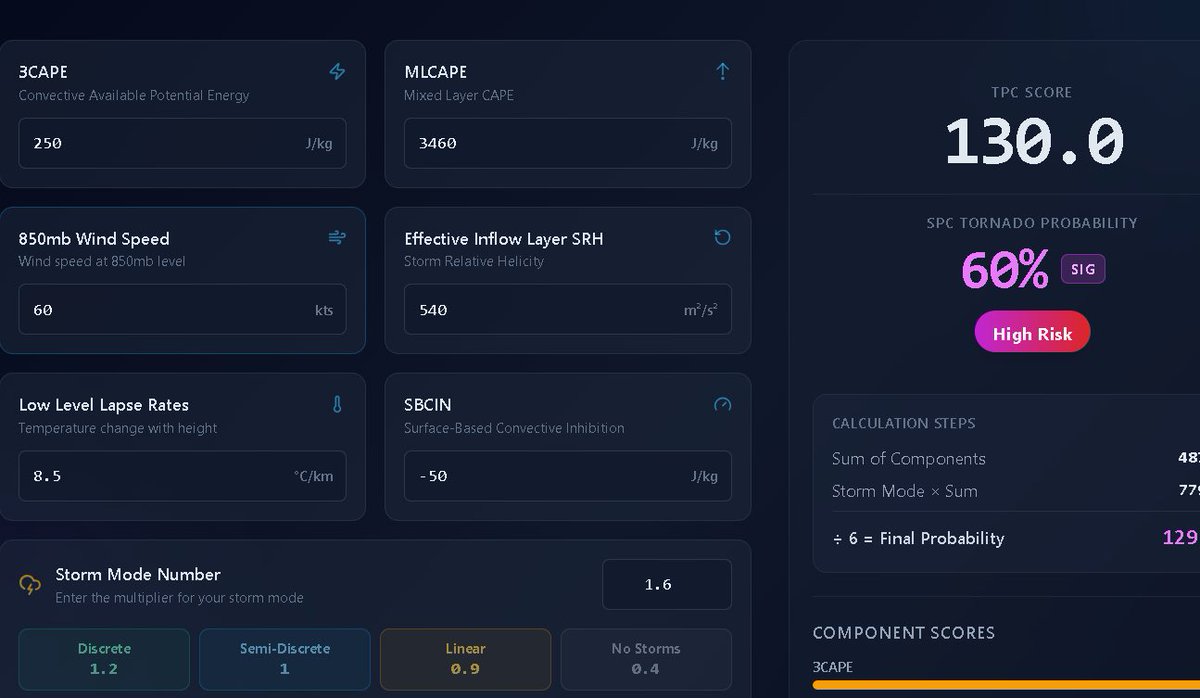Click the Storm Mode Number input showing 1.6

coord(666,584)
